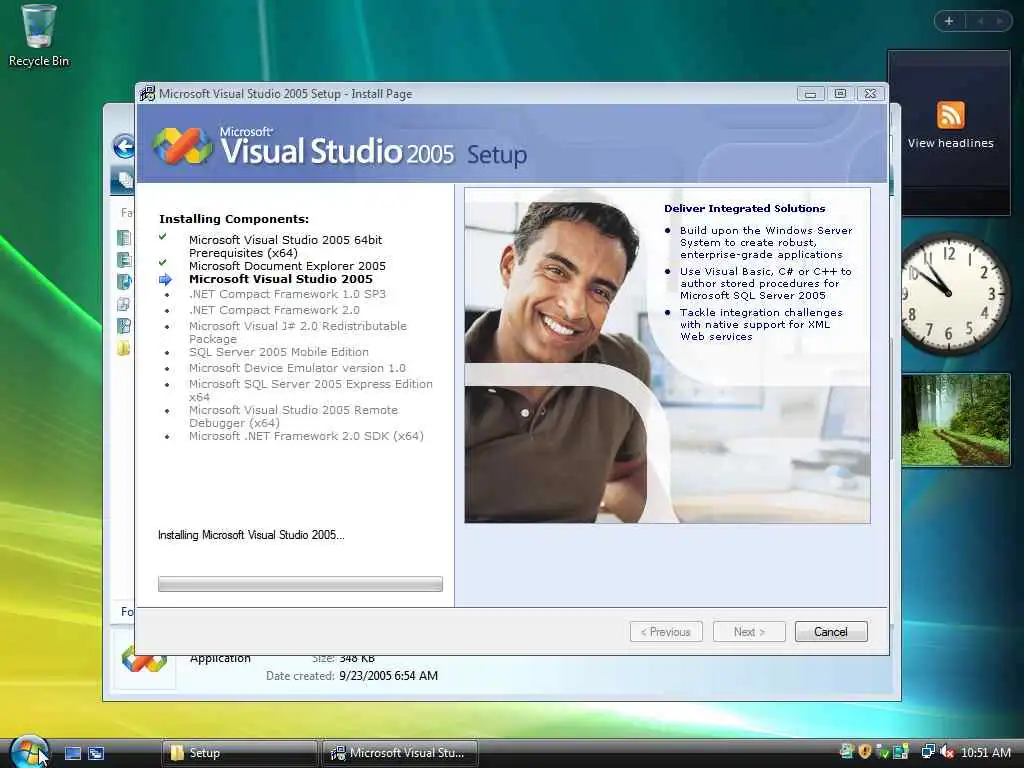Click the forest slideshow gadget picture
Screen dimensions: 1024x768
pos(955,420)
